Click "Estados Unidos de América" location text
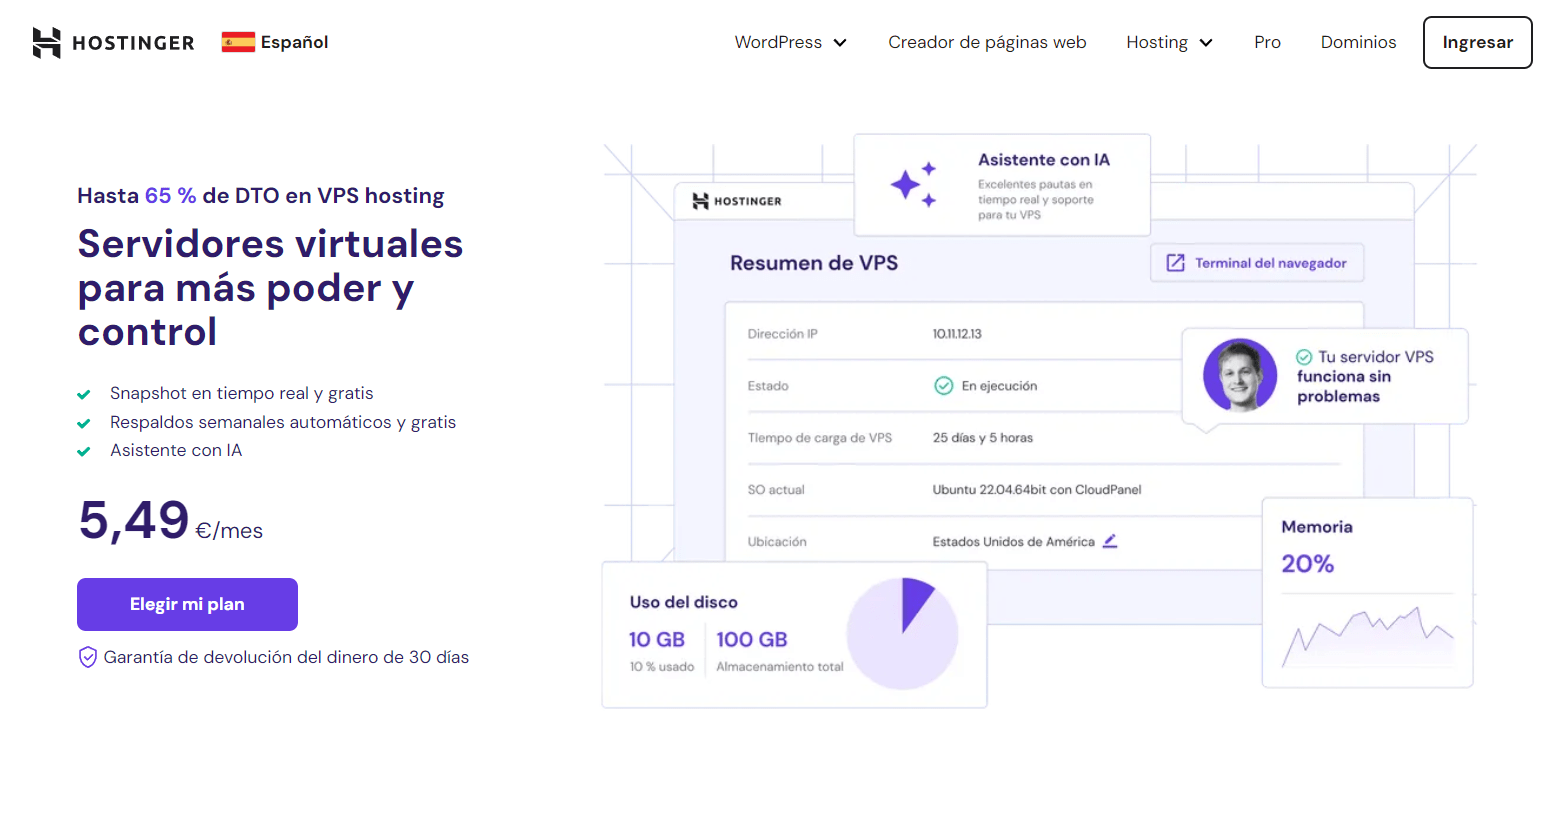 pos(1014,542)
